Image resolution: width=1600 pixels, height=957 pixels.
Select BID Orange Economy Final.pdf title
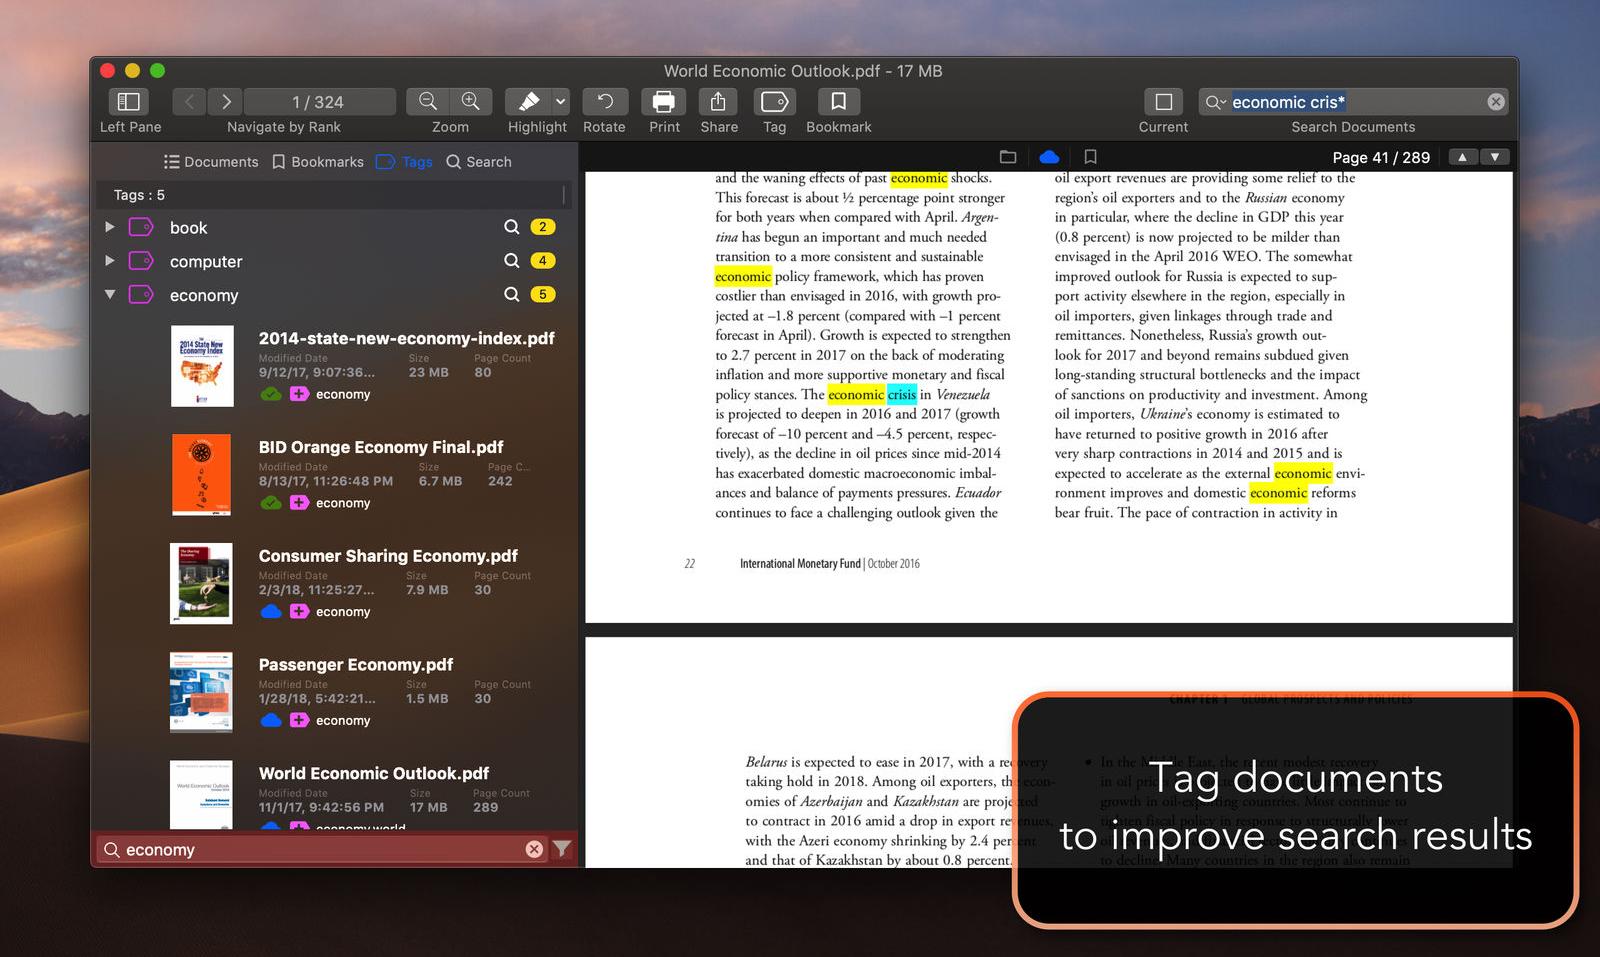[x=381, y=447]
